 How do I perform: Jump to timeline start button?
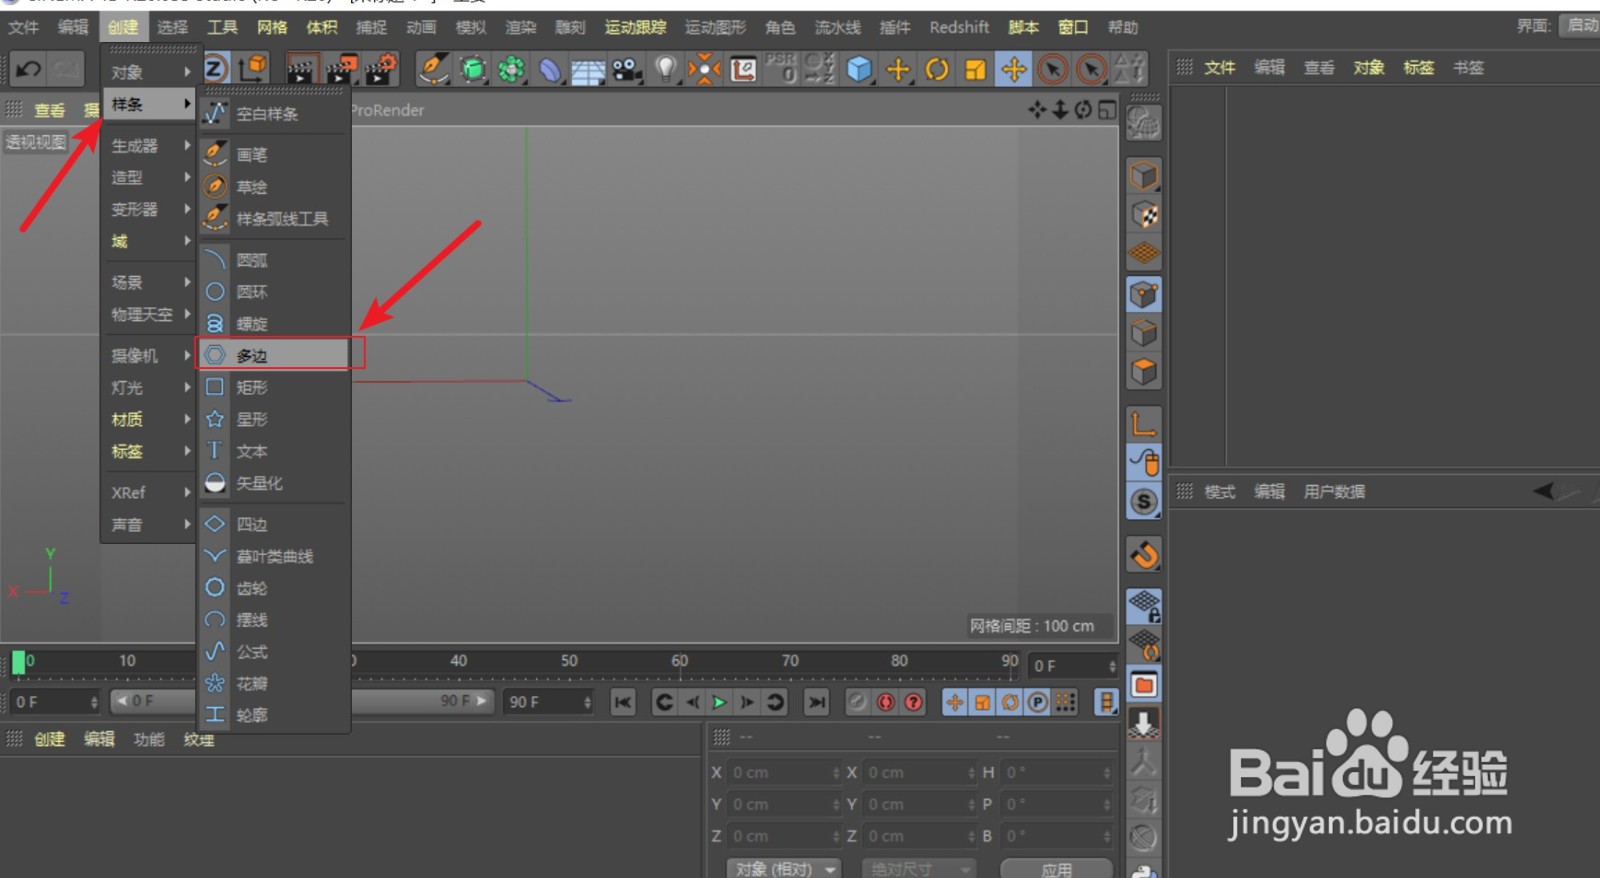tap(622, 702)
